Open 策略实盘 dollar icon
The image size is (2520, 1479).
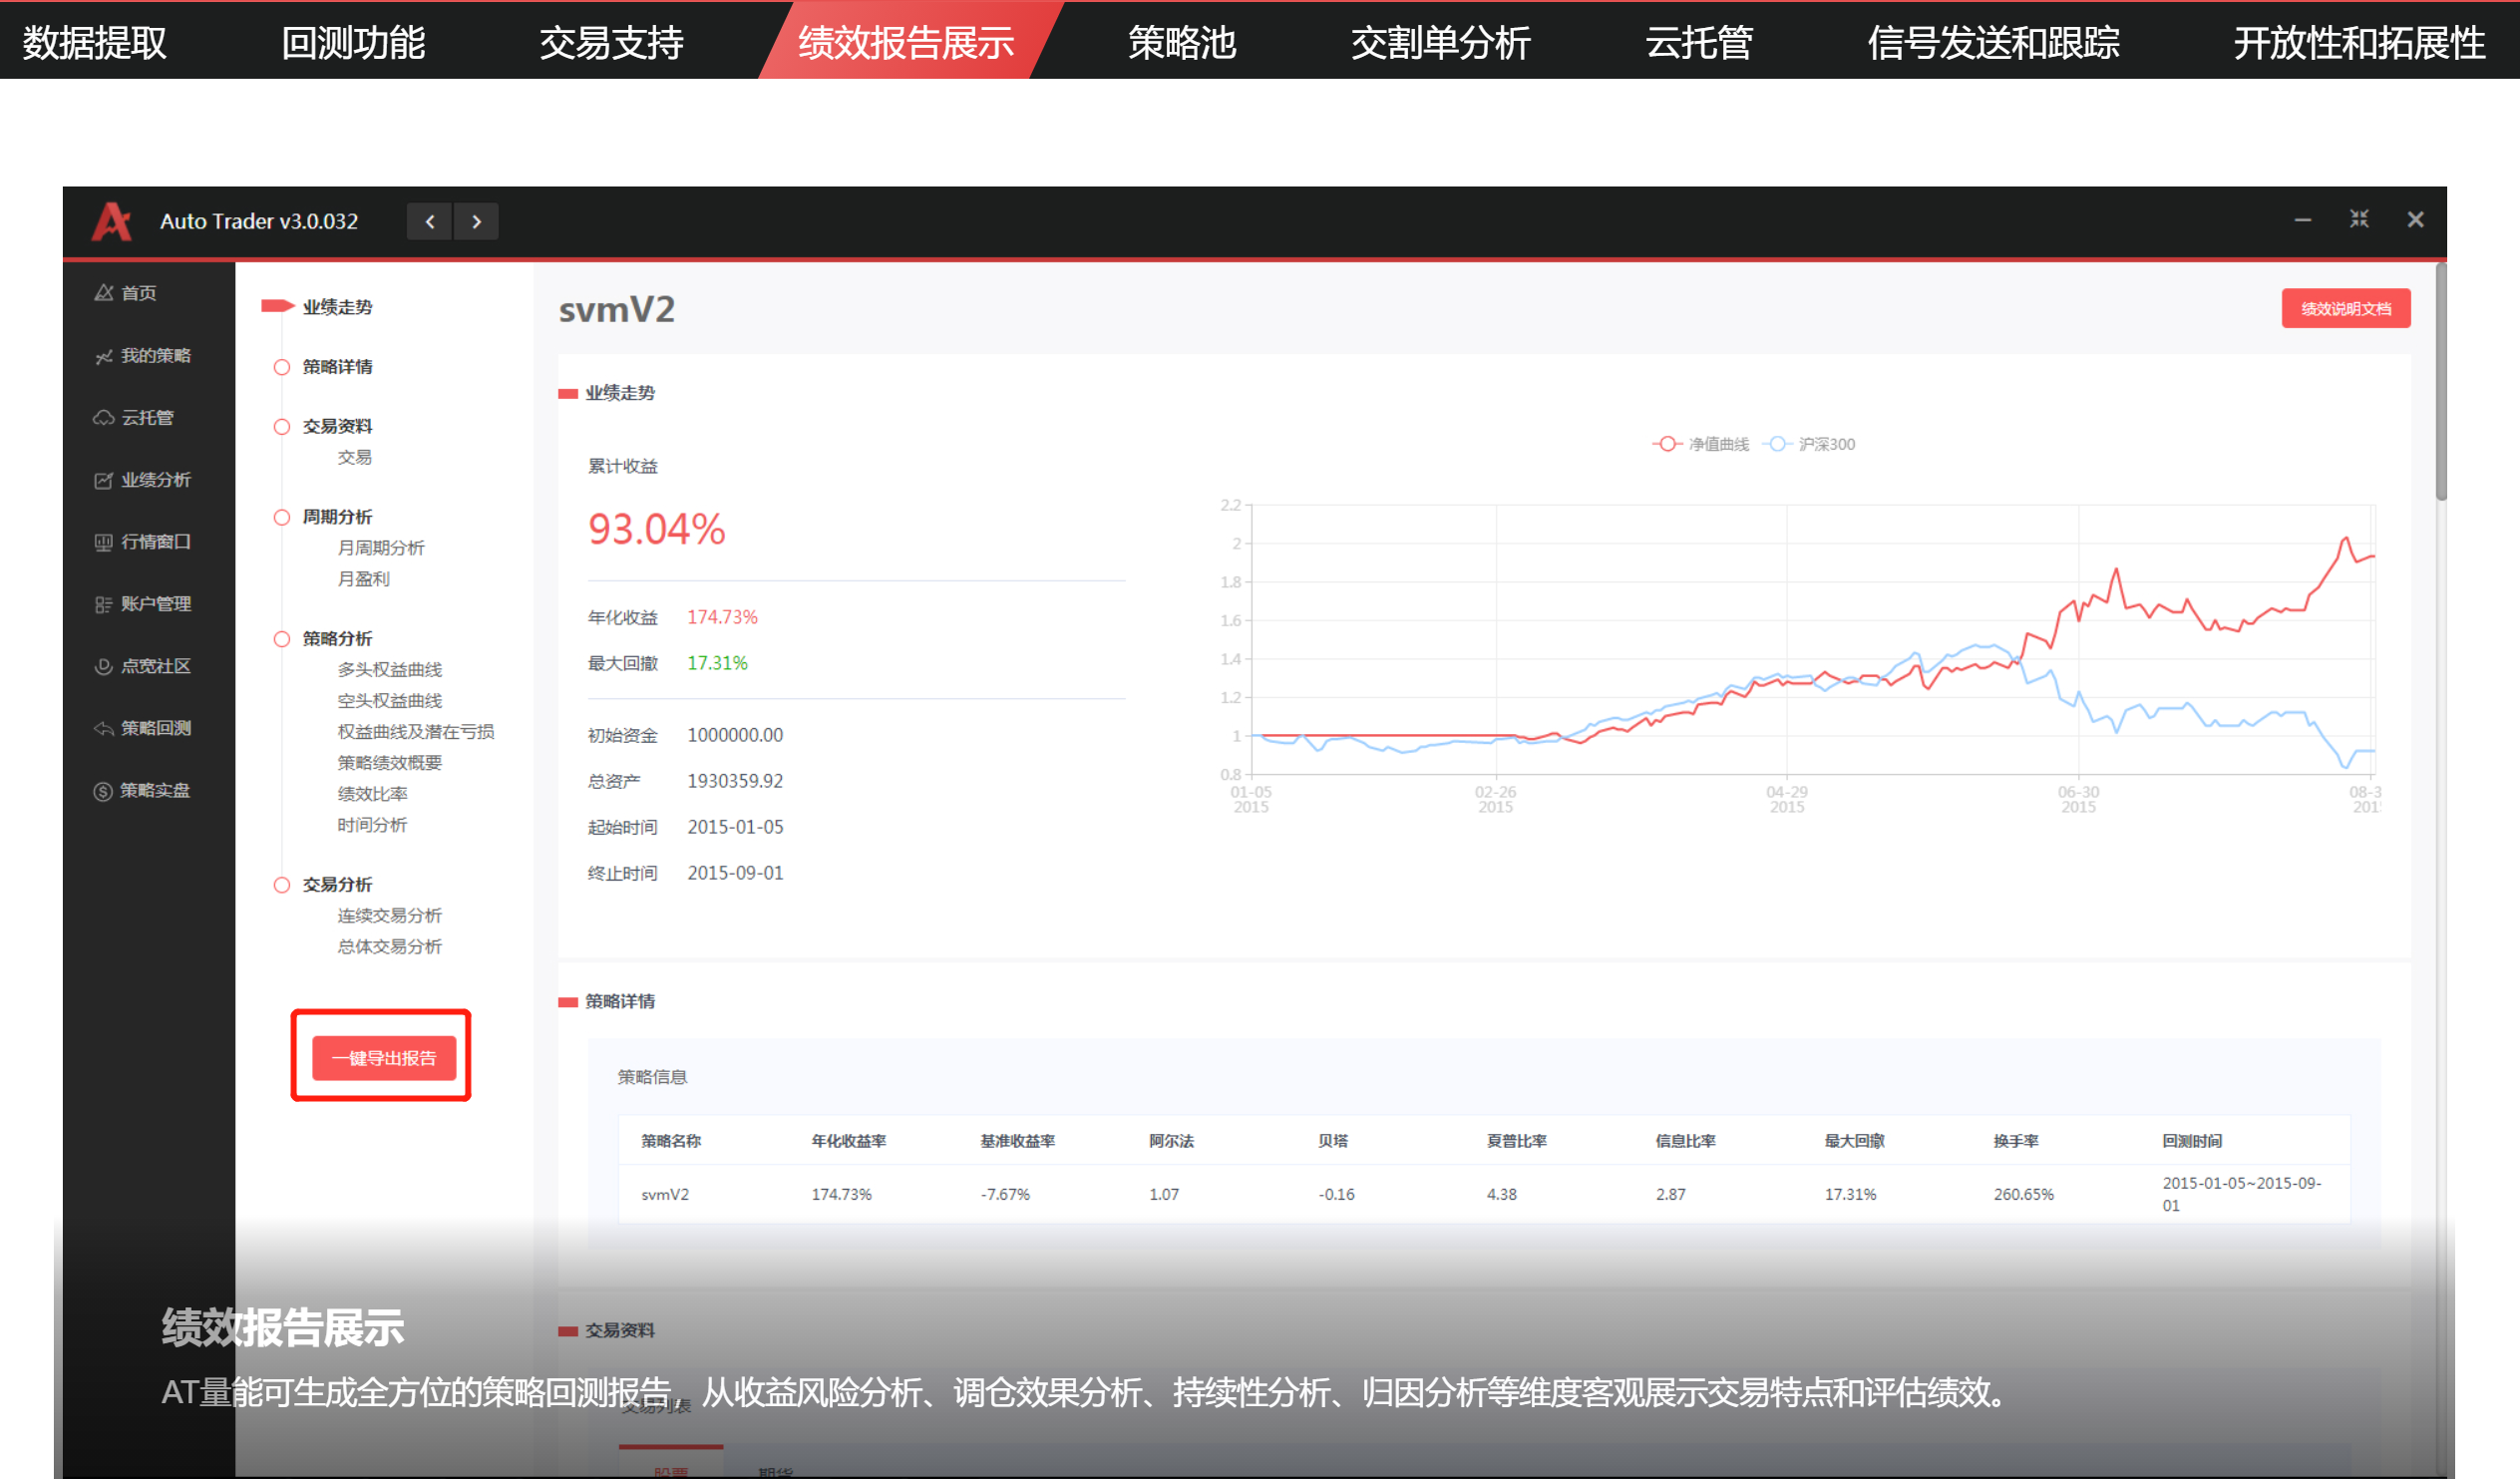click(x=104, y=791)
